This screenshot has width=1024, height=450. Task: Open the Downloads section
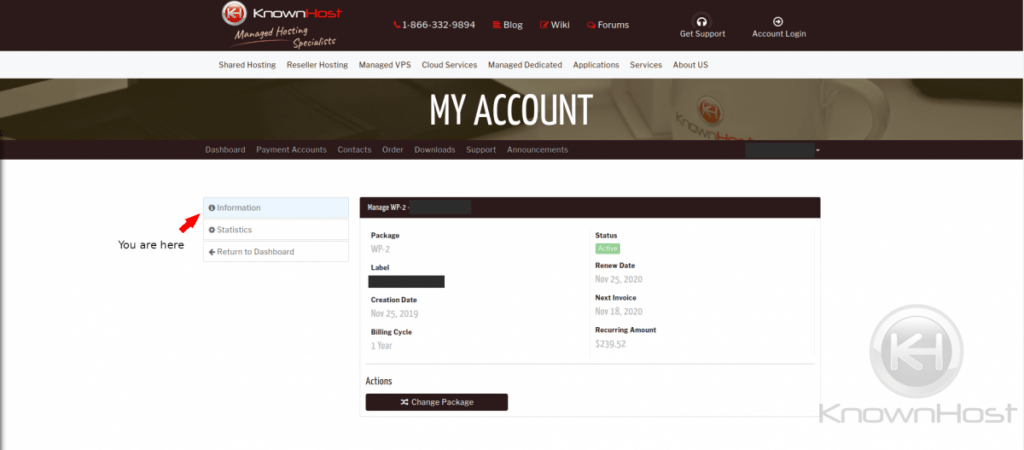[434, 150]
